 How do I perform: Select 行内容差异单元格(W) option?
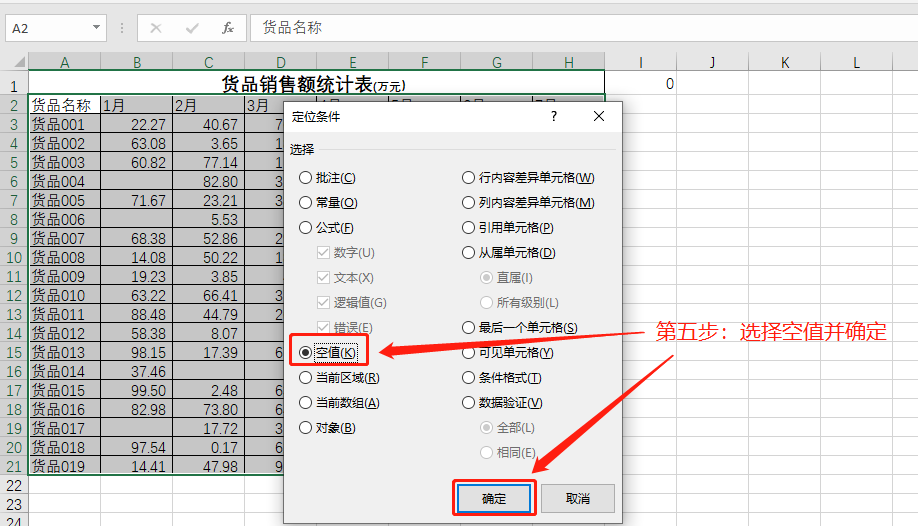click(528, 177)
